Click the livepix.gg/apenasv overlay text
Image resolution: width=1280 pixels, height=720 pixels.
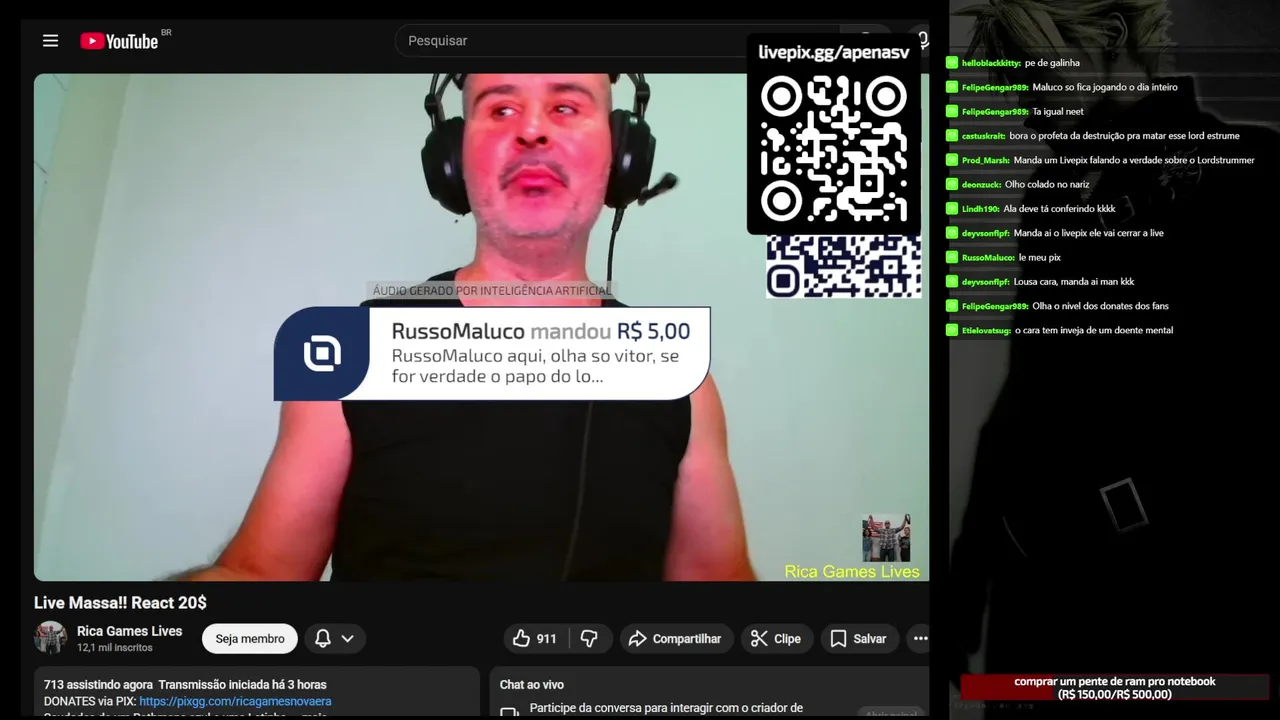click(x=834, y=53)
